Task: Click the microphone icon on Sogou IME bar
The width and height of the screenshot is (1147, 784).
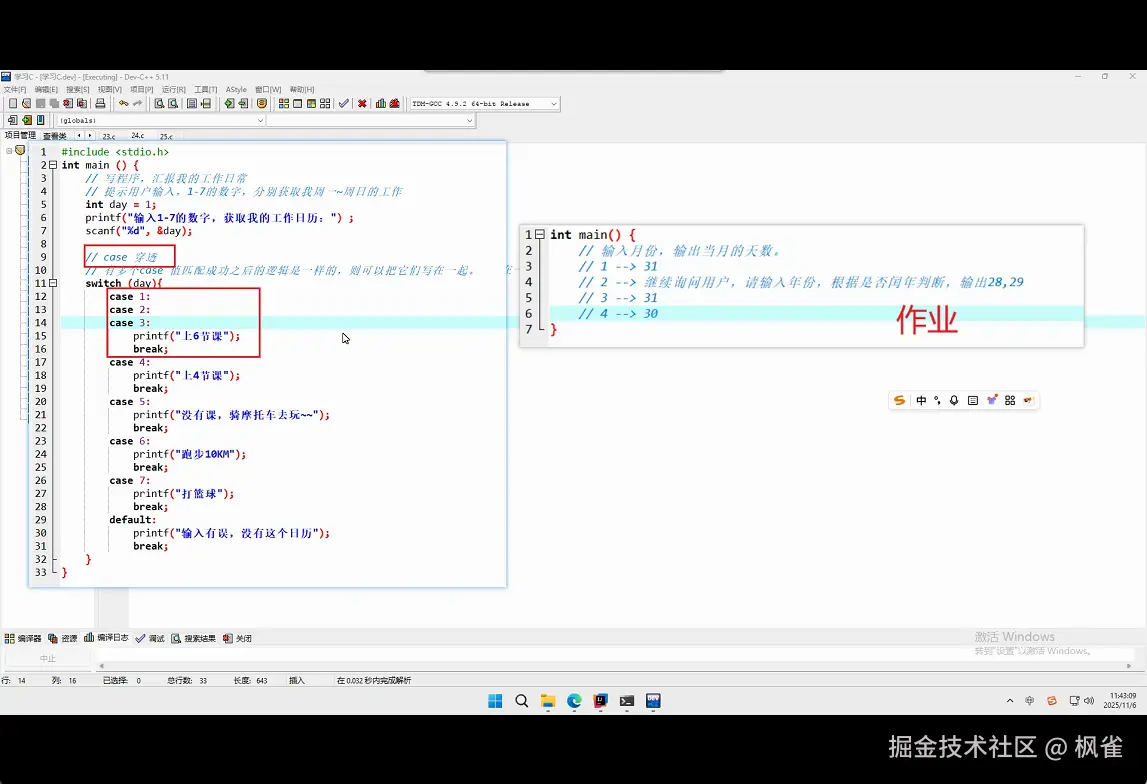Action: tap(954, 400)
